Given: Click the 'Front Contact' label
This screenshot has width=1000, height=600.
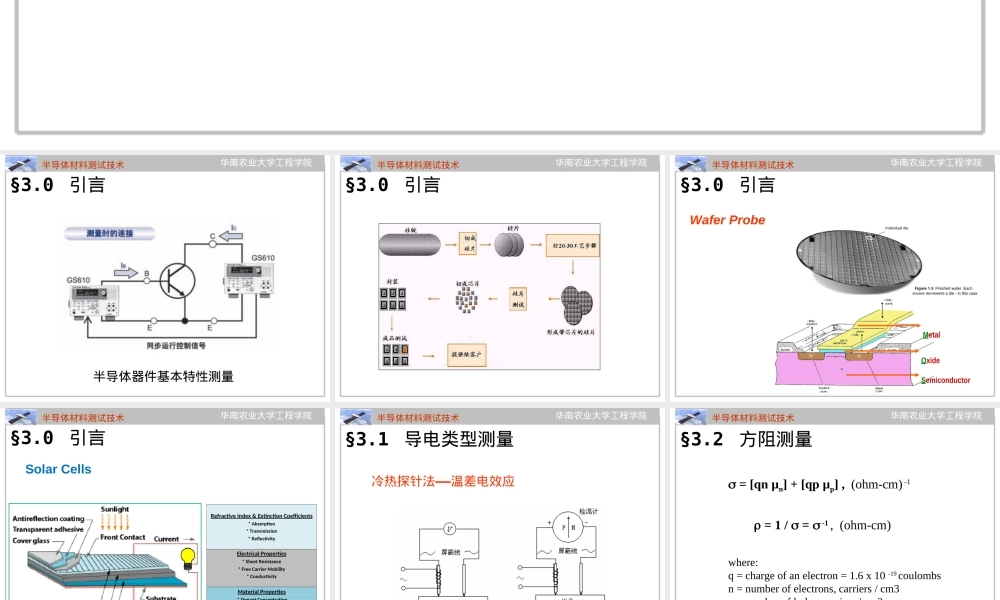Looking at the screenshot, I should tap(122, 537).
